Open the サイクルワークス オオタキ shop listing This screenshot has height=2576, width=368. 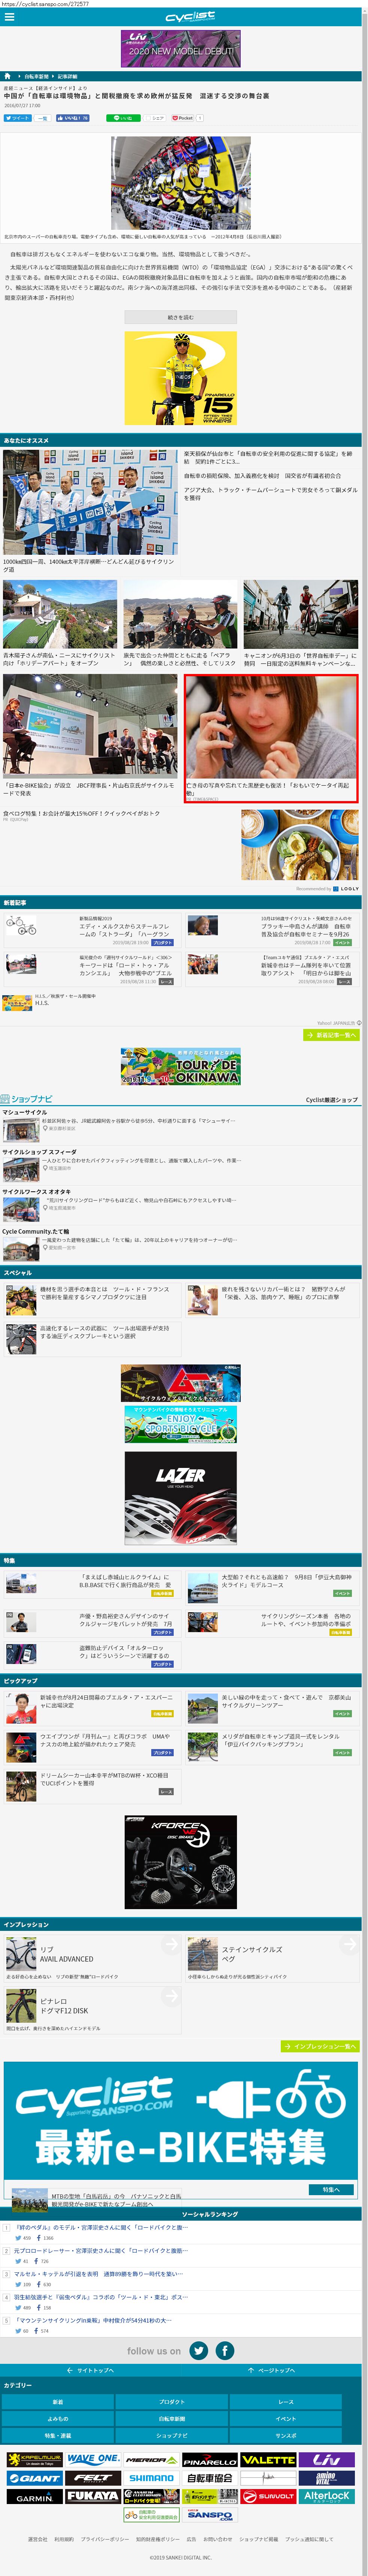click(37, 1192)
